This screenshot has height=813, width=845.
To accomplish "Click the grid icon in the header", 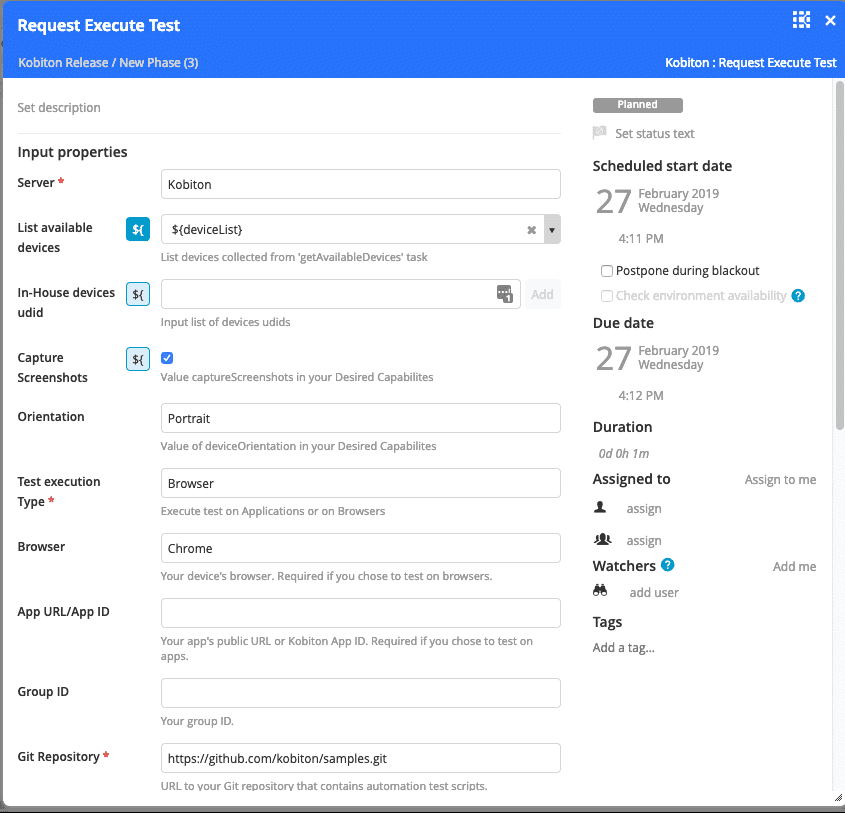I will click(801, 20).
